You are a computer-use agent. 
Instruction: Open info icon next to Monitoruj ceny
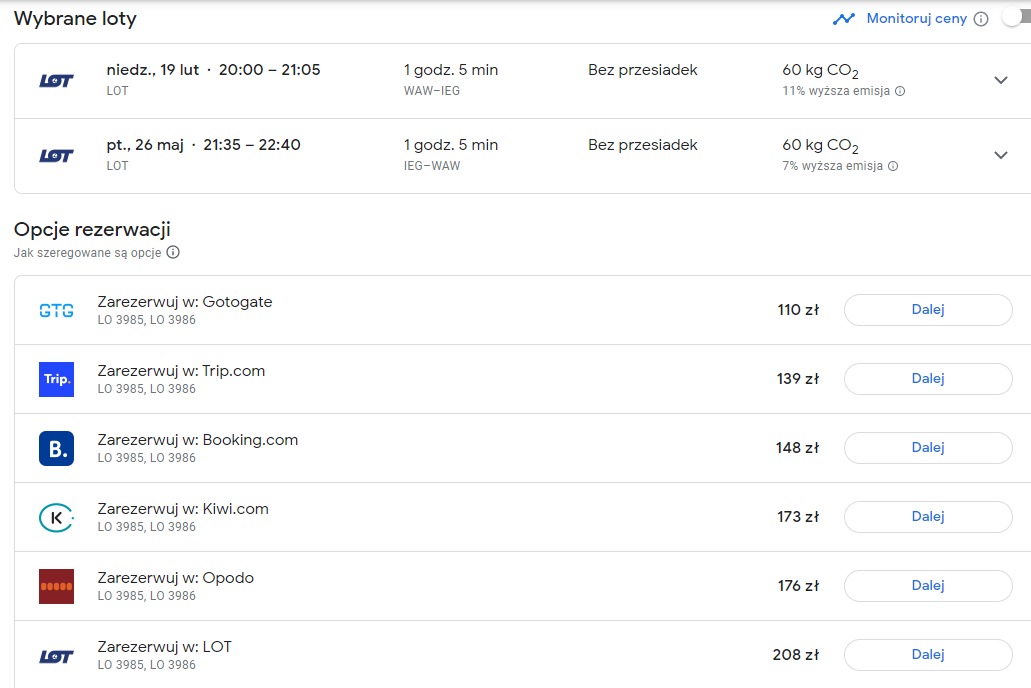point(981,19)
